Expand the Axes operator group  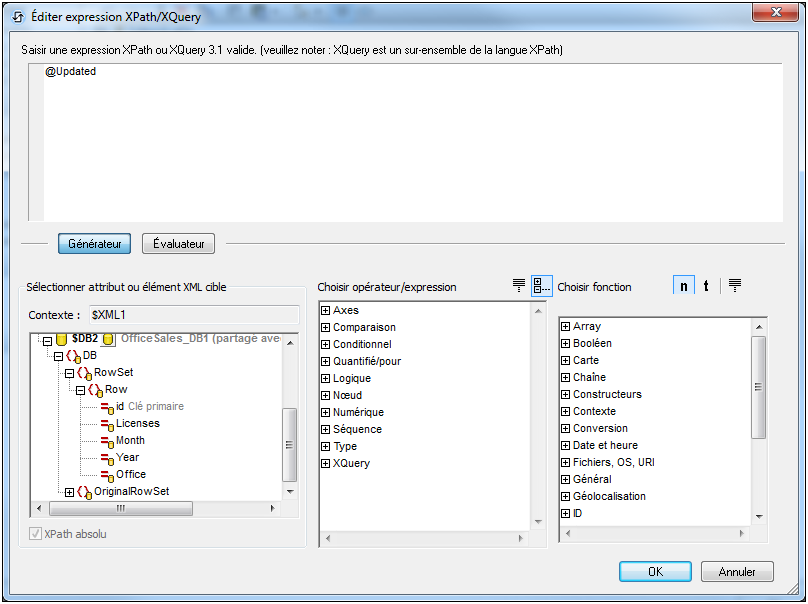click(x=326, y=311)
